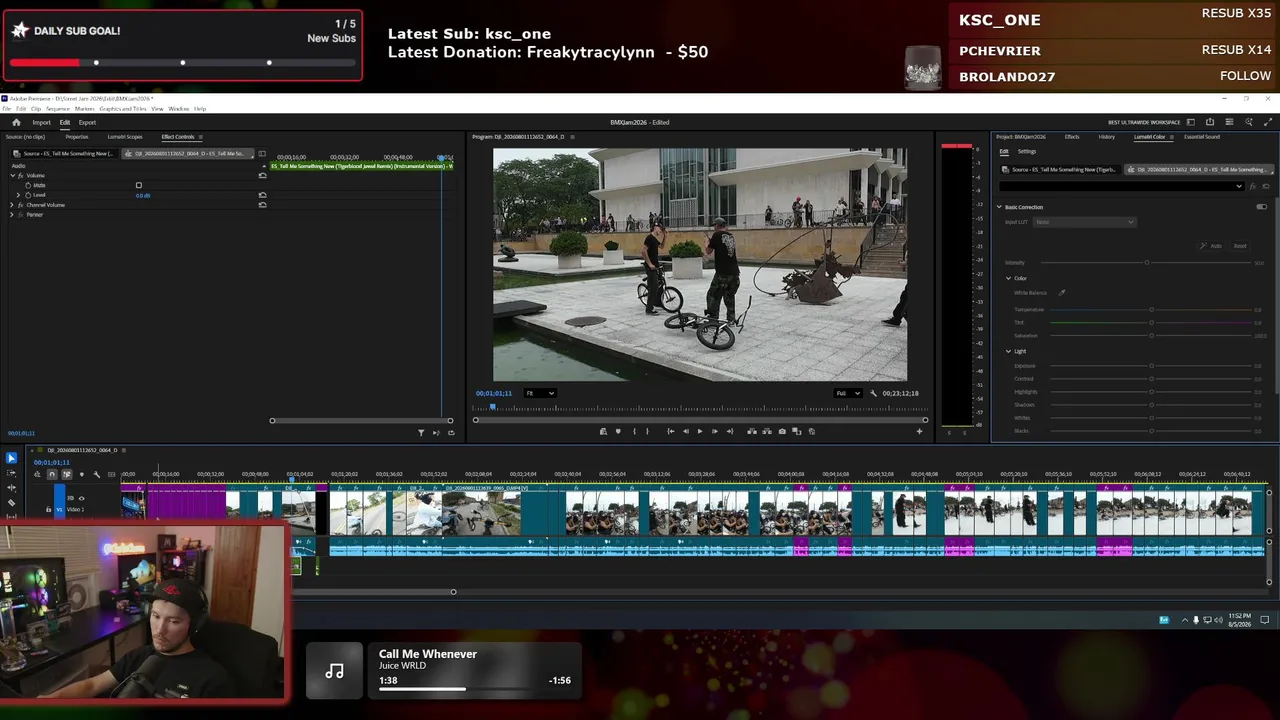Adjust the Temperature slider
Viewport: 1280px width, 720px height.
(x=1150, y=310)
